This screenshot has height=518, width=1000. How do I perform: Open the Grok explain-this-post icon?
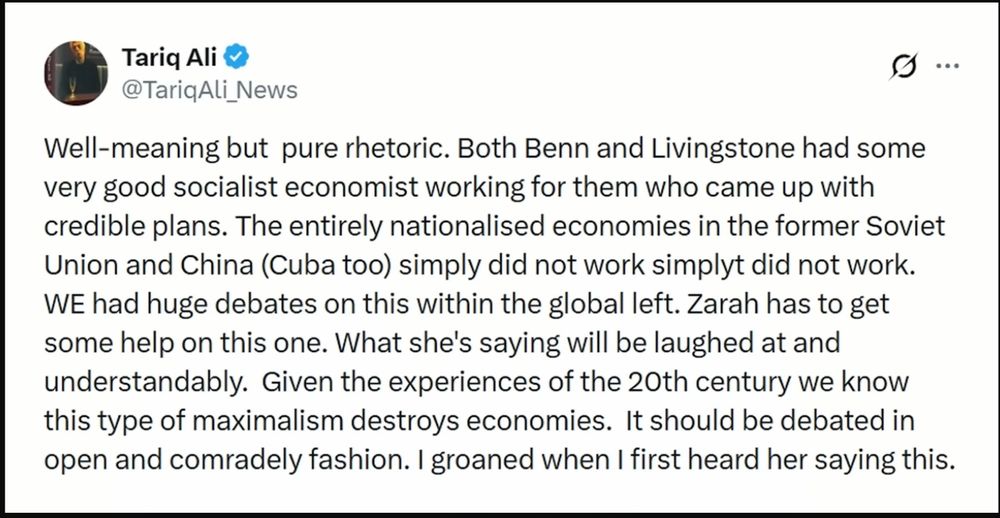pos(904,66)
